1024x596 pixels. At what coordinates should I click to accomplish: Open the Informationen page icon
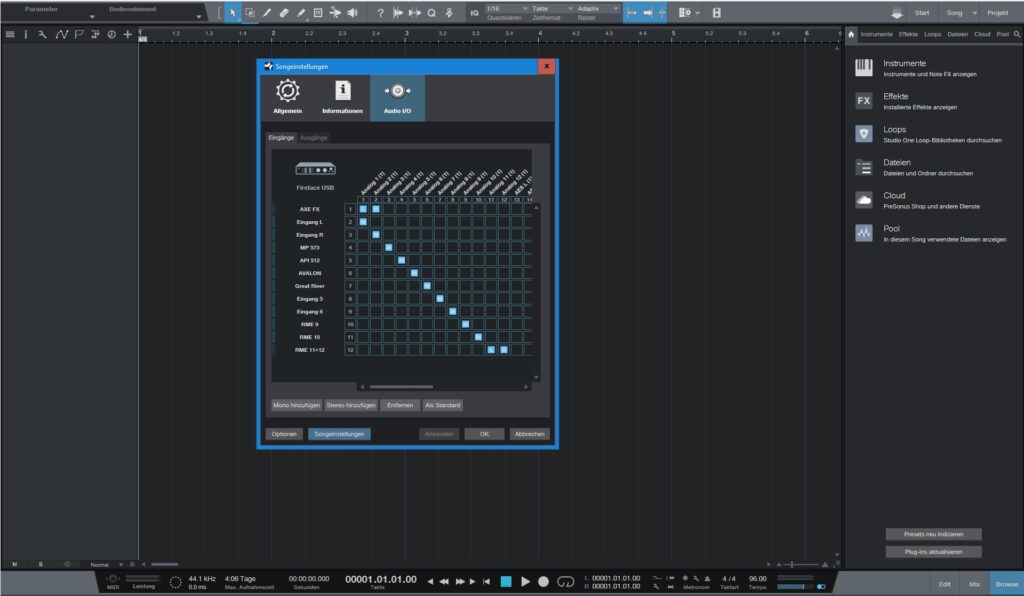[x=342, y=97]
